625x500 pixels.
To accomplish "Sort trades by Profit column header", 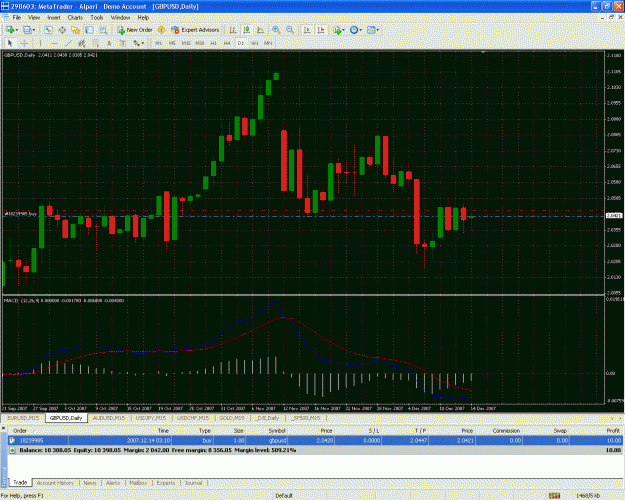I will (x=613, y=431).
